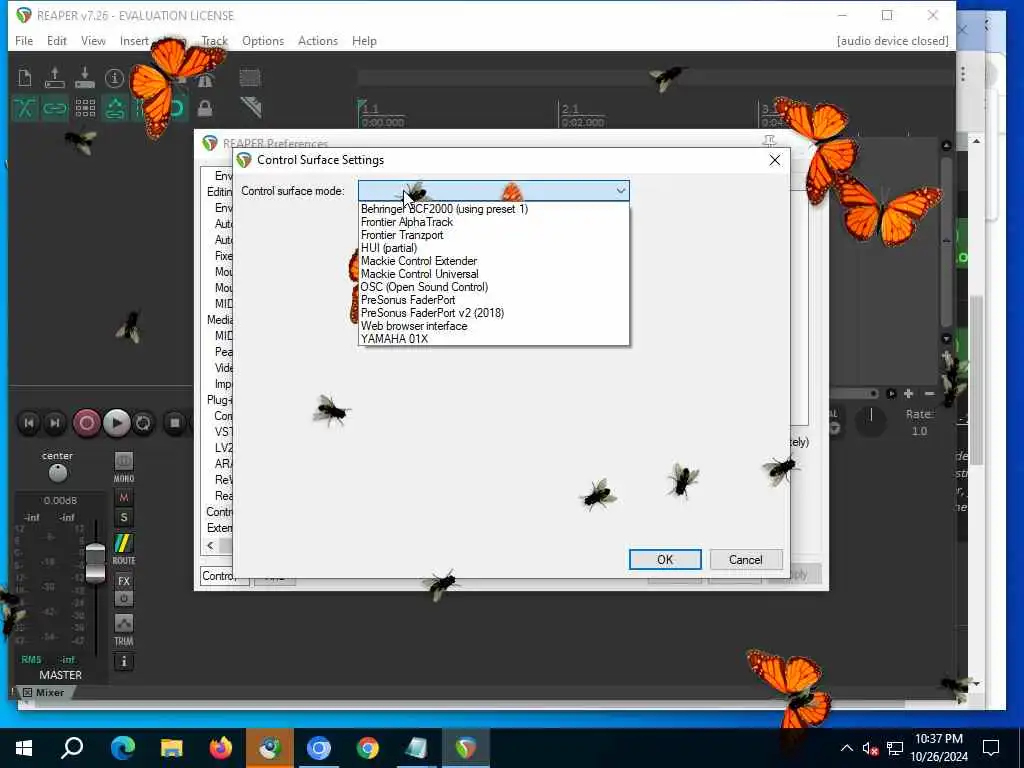
Task: Open Firefox from taskbar
Action: (221, 748)
